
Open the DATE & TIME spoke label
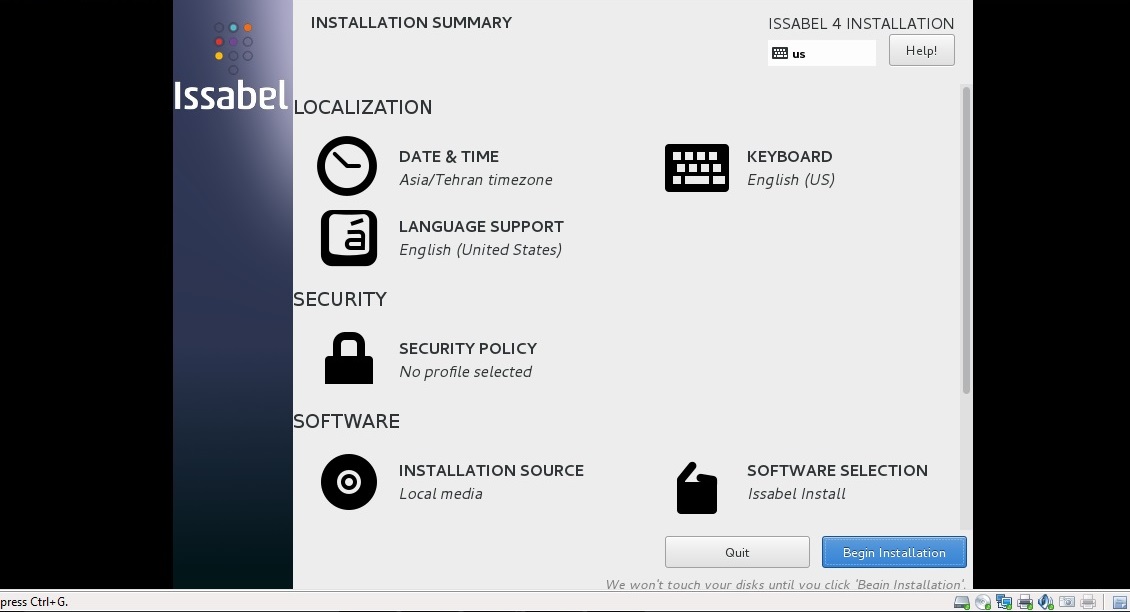pos(449,156)
